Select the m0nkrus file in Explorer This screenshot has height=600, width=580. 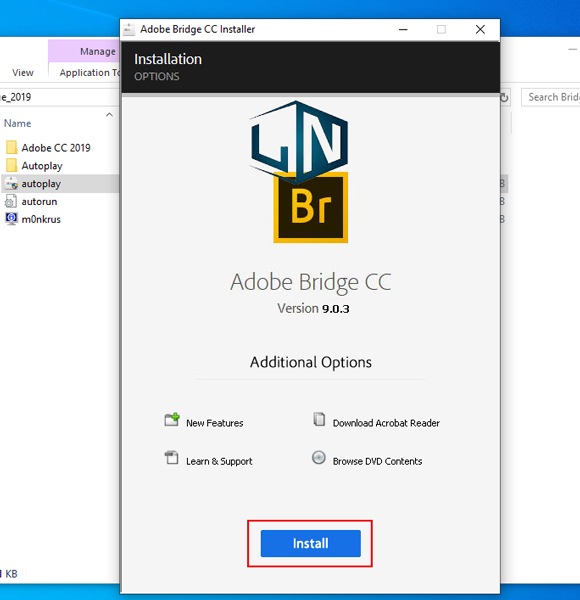(41, 219)
